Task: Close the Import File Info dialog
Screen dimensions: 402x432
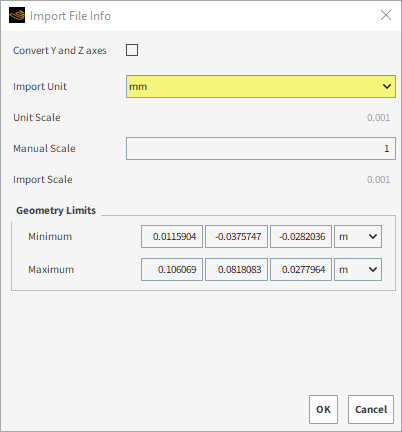Action: pos(386,15)
